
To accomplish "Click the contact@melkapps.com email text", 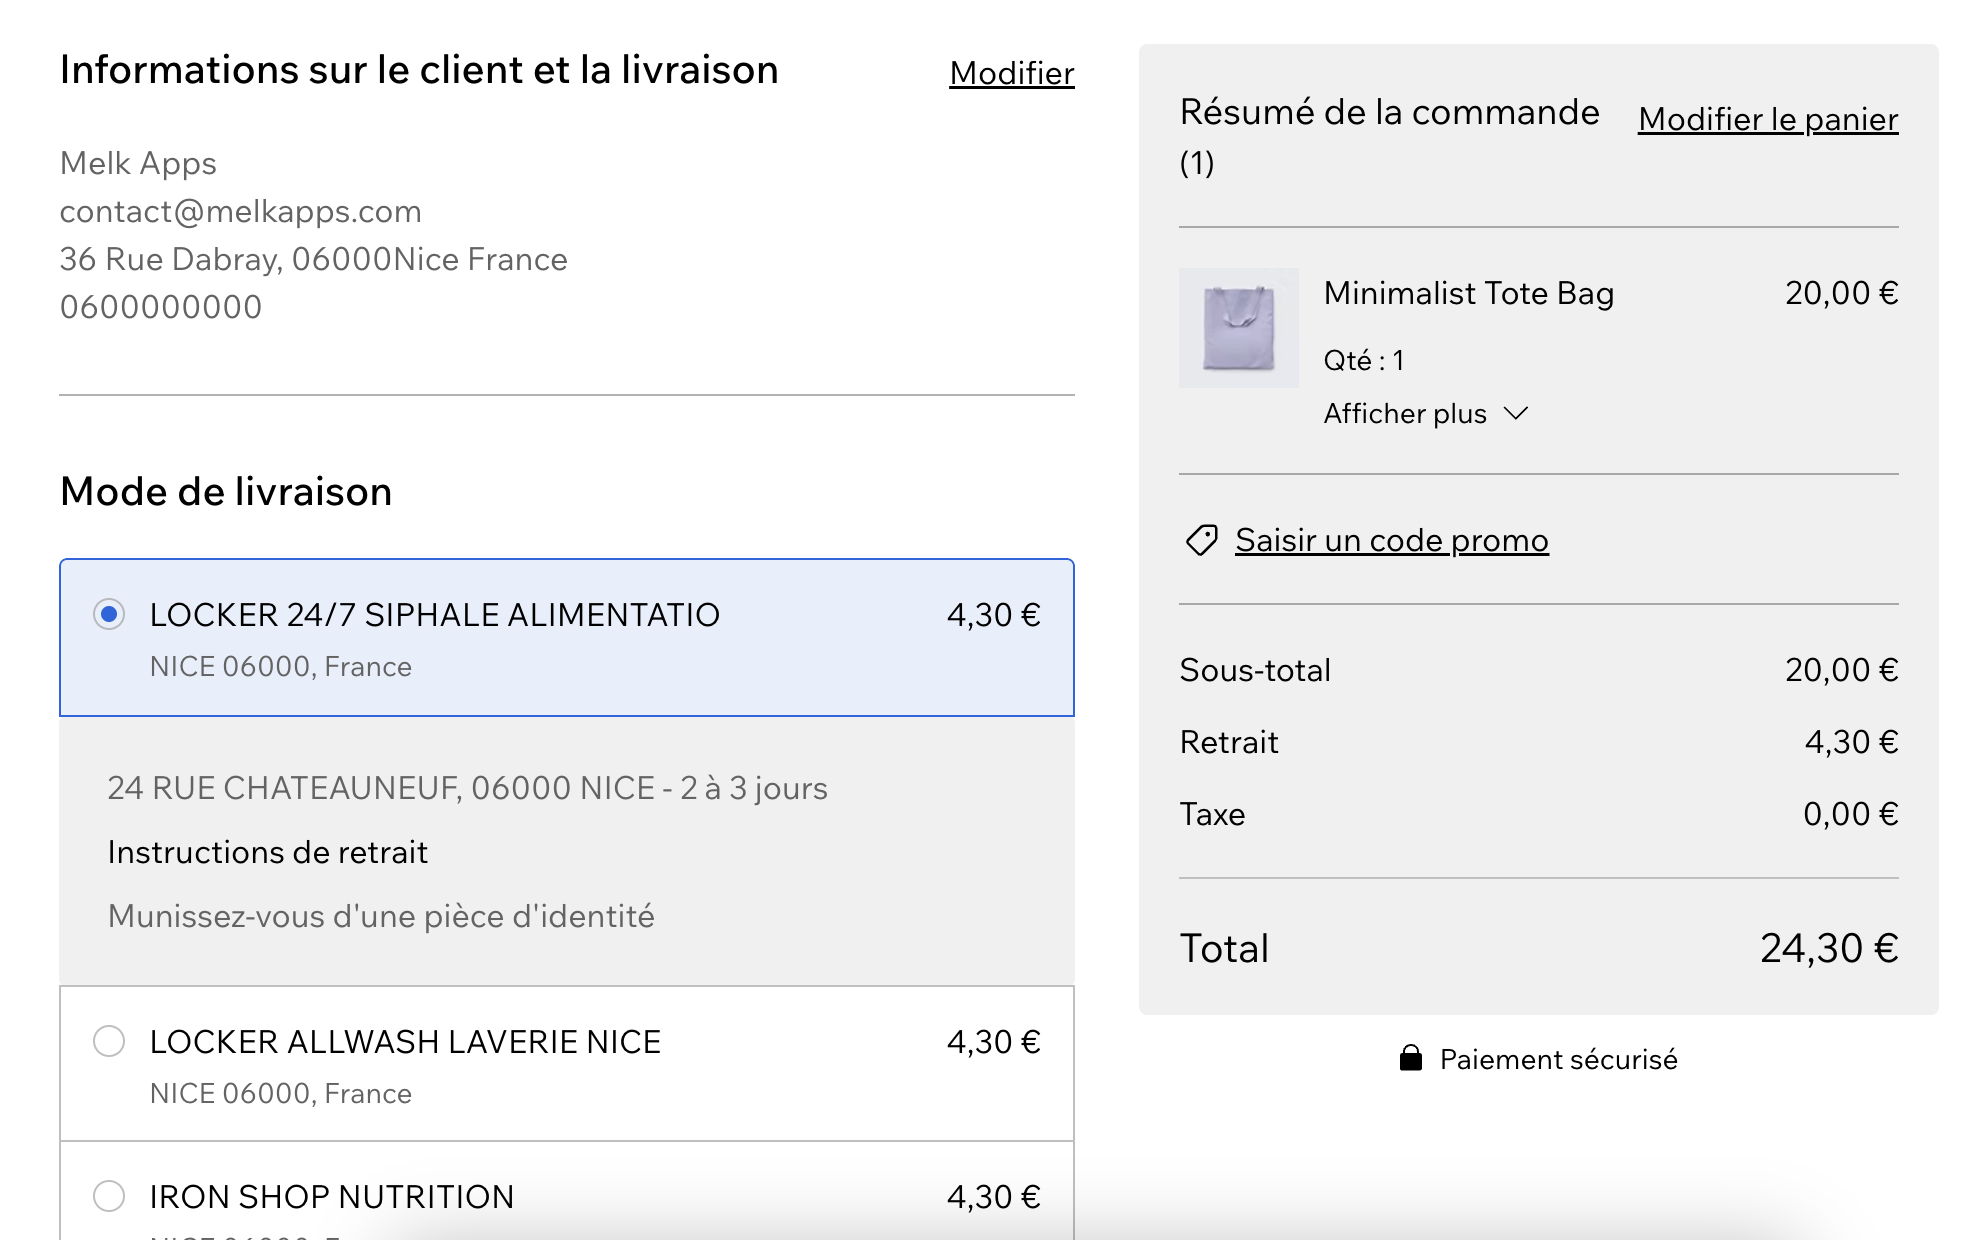I will click(x=240, y=211).
